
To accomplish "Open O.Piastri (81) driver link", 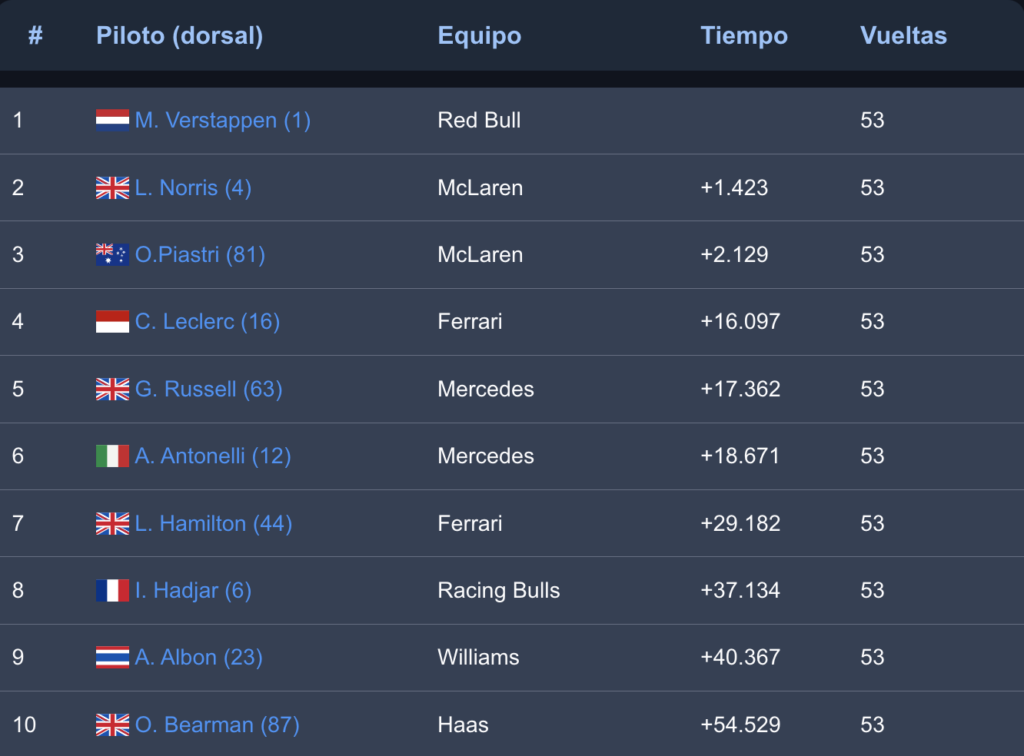I will (200, 255).
